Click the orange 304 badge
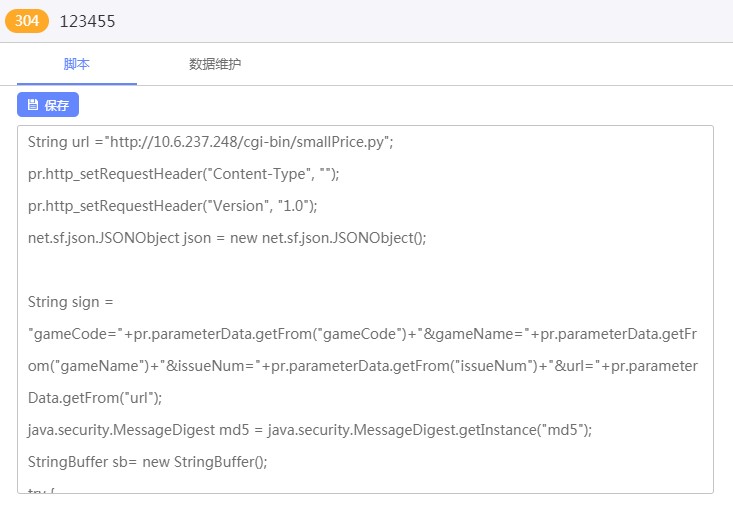This screenshot has height=526, width=733. [x=27, y=21]
